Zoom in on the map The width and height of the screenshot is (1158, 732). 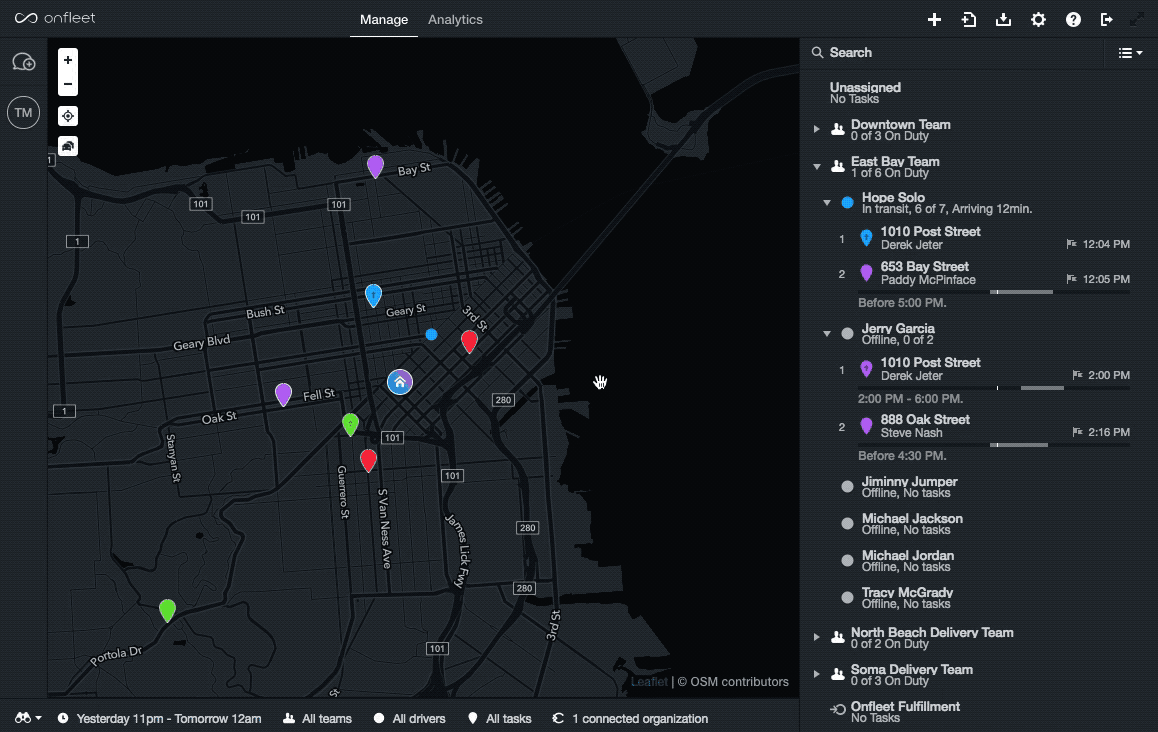tap(68, 60)
